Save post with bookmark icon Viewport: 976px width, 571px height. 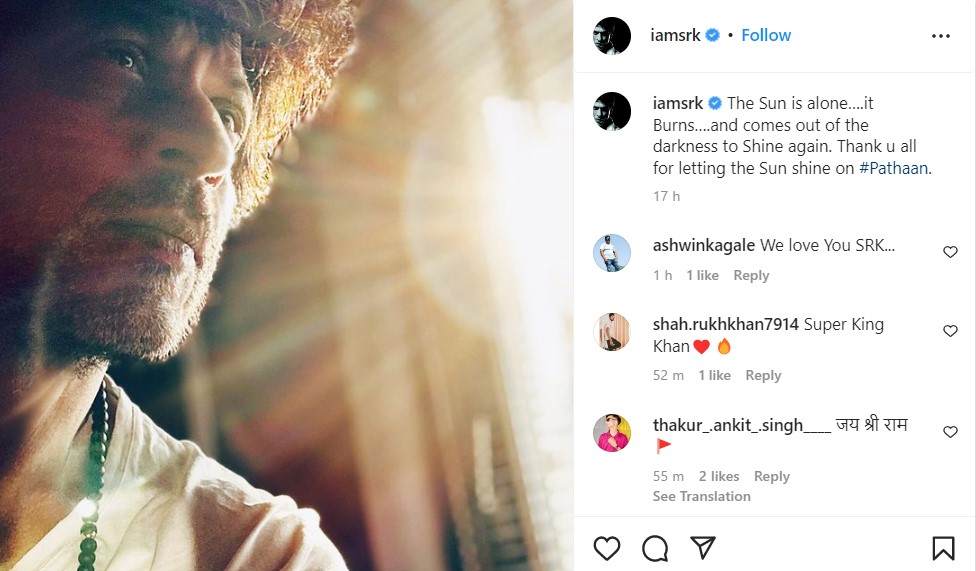943,548
